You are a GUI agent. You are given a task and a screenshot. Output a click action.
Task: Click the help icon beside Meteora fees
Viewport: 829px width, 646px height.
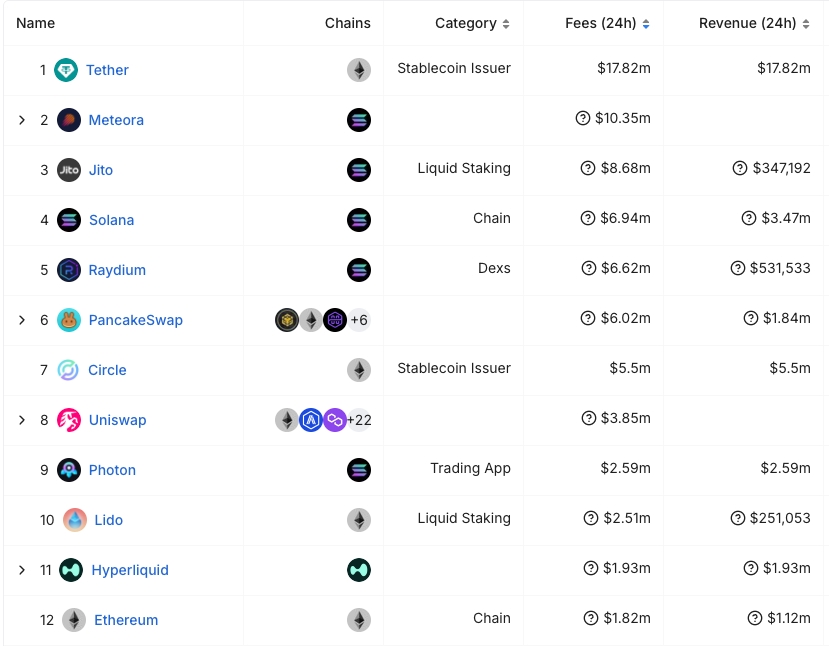pyautogui.click(x=583, y=118)
